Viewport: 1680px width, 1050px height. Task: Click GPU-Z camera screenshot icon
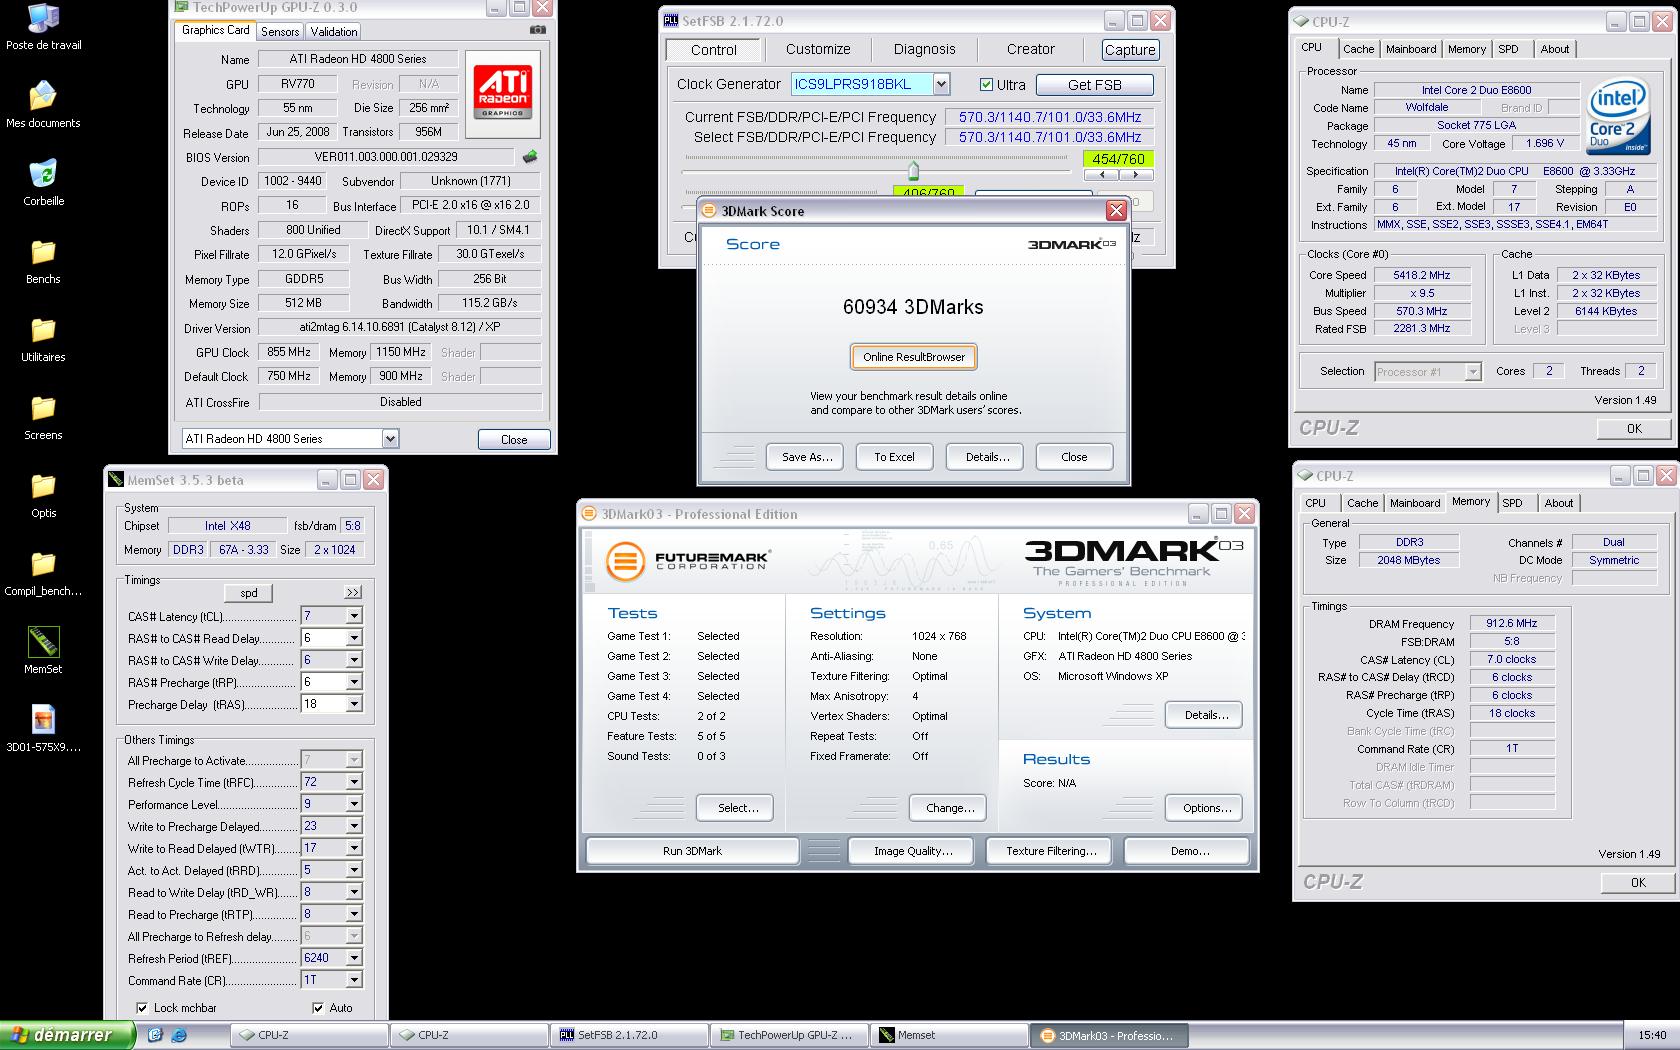(x=537, y=30)
